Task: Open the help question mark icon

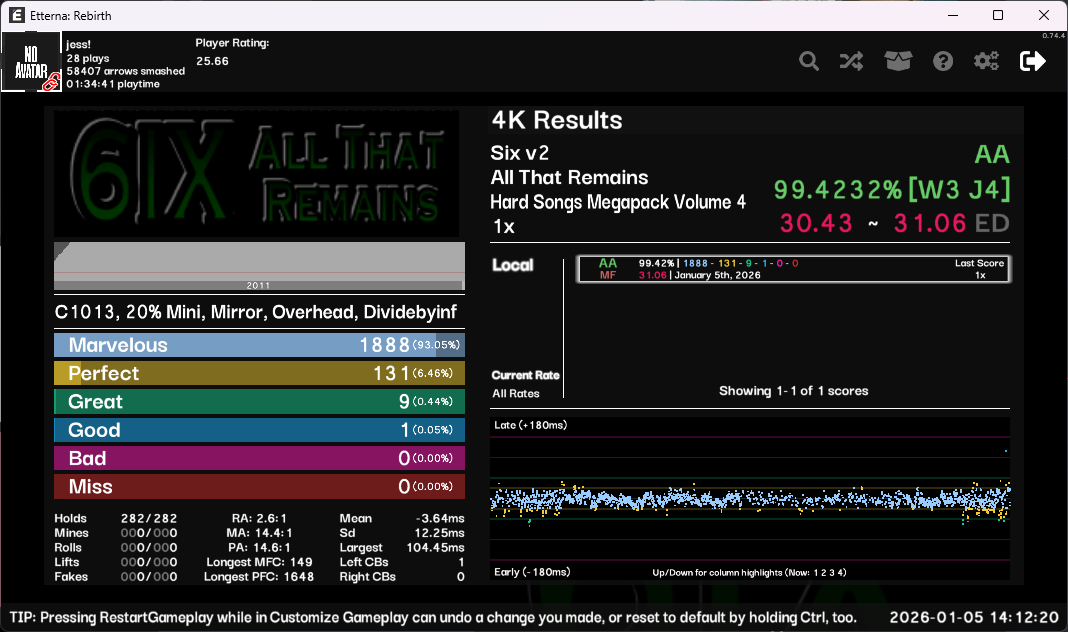Action: 943,61
